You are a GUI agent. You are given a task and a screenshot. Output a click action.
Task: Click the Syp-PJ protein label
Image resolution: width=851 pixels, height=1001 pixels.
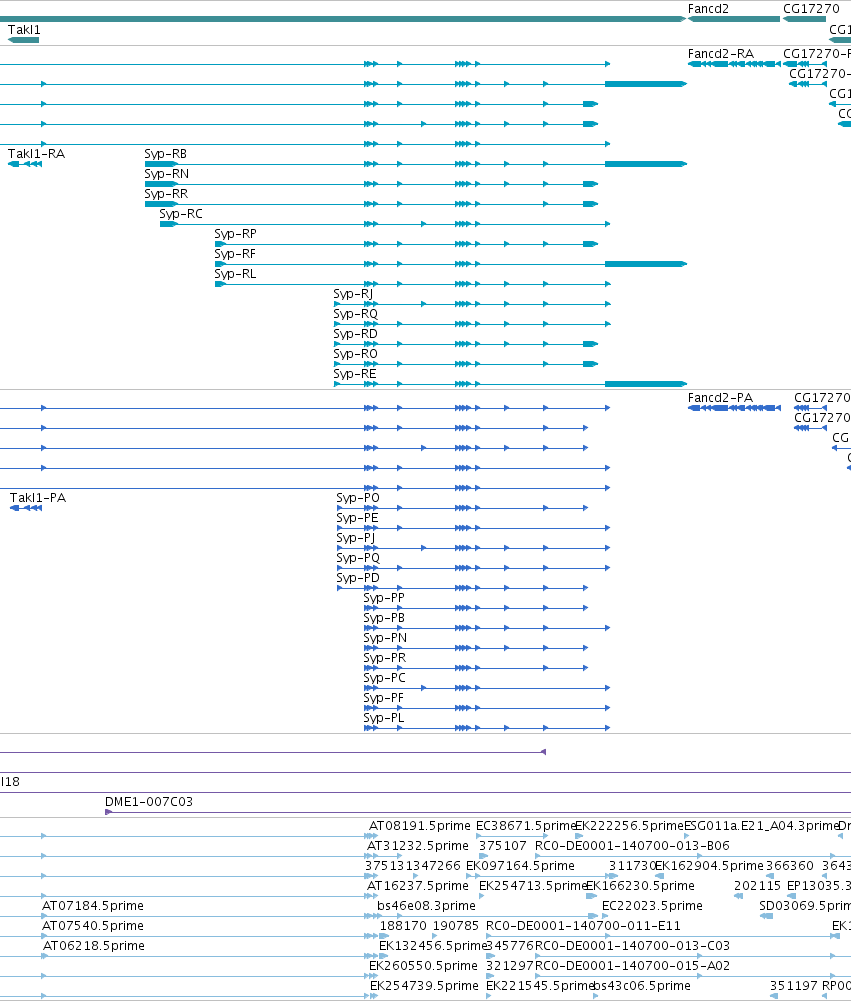point(356,538)
